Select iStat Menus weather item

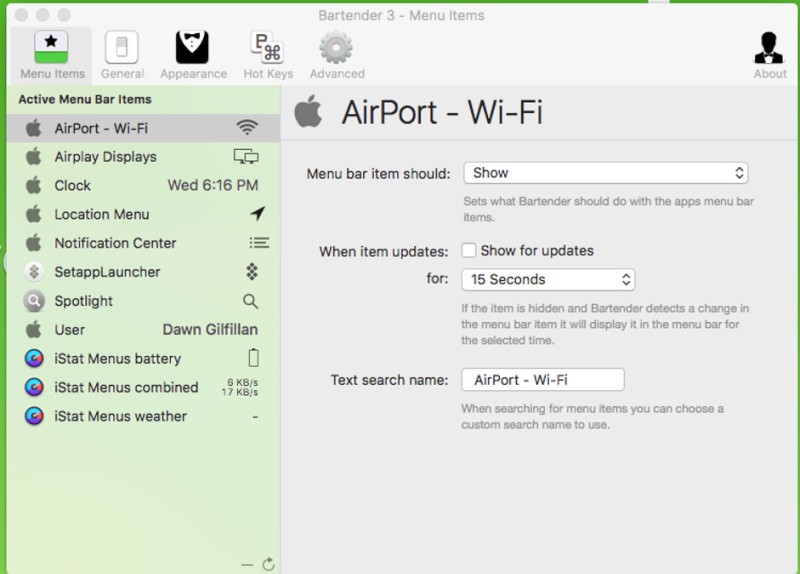(144, 416)
